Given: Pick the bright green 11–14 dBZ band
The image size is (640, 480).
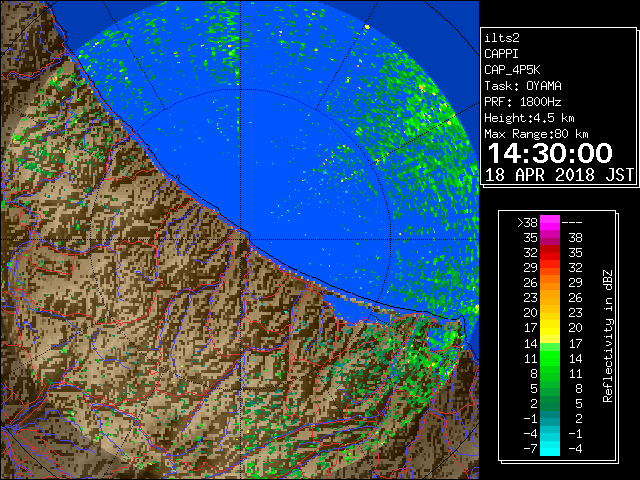Looking at the screenshot, I should click(550, 358).
